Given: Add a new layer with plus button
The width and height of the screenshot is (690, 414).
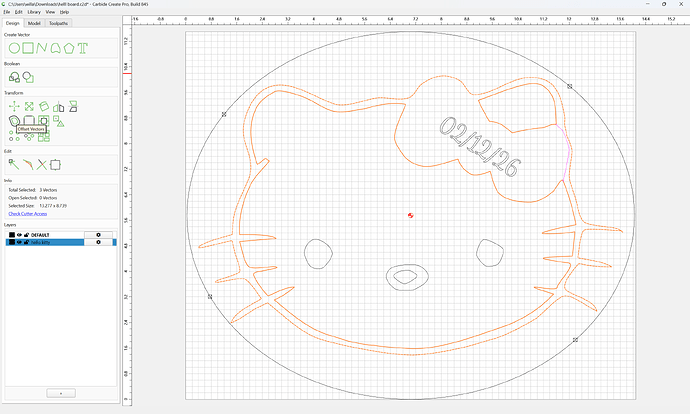Looking at the screenshot, I should (x=61, y=393).
